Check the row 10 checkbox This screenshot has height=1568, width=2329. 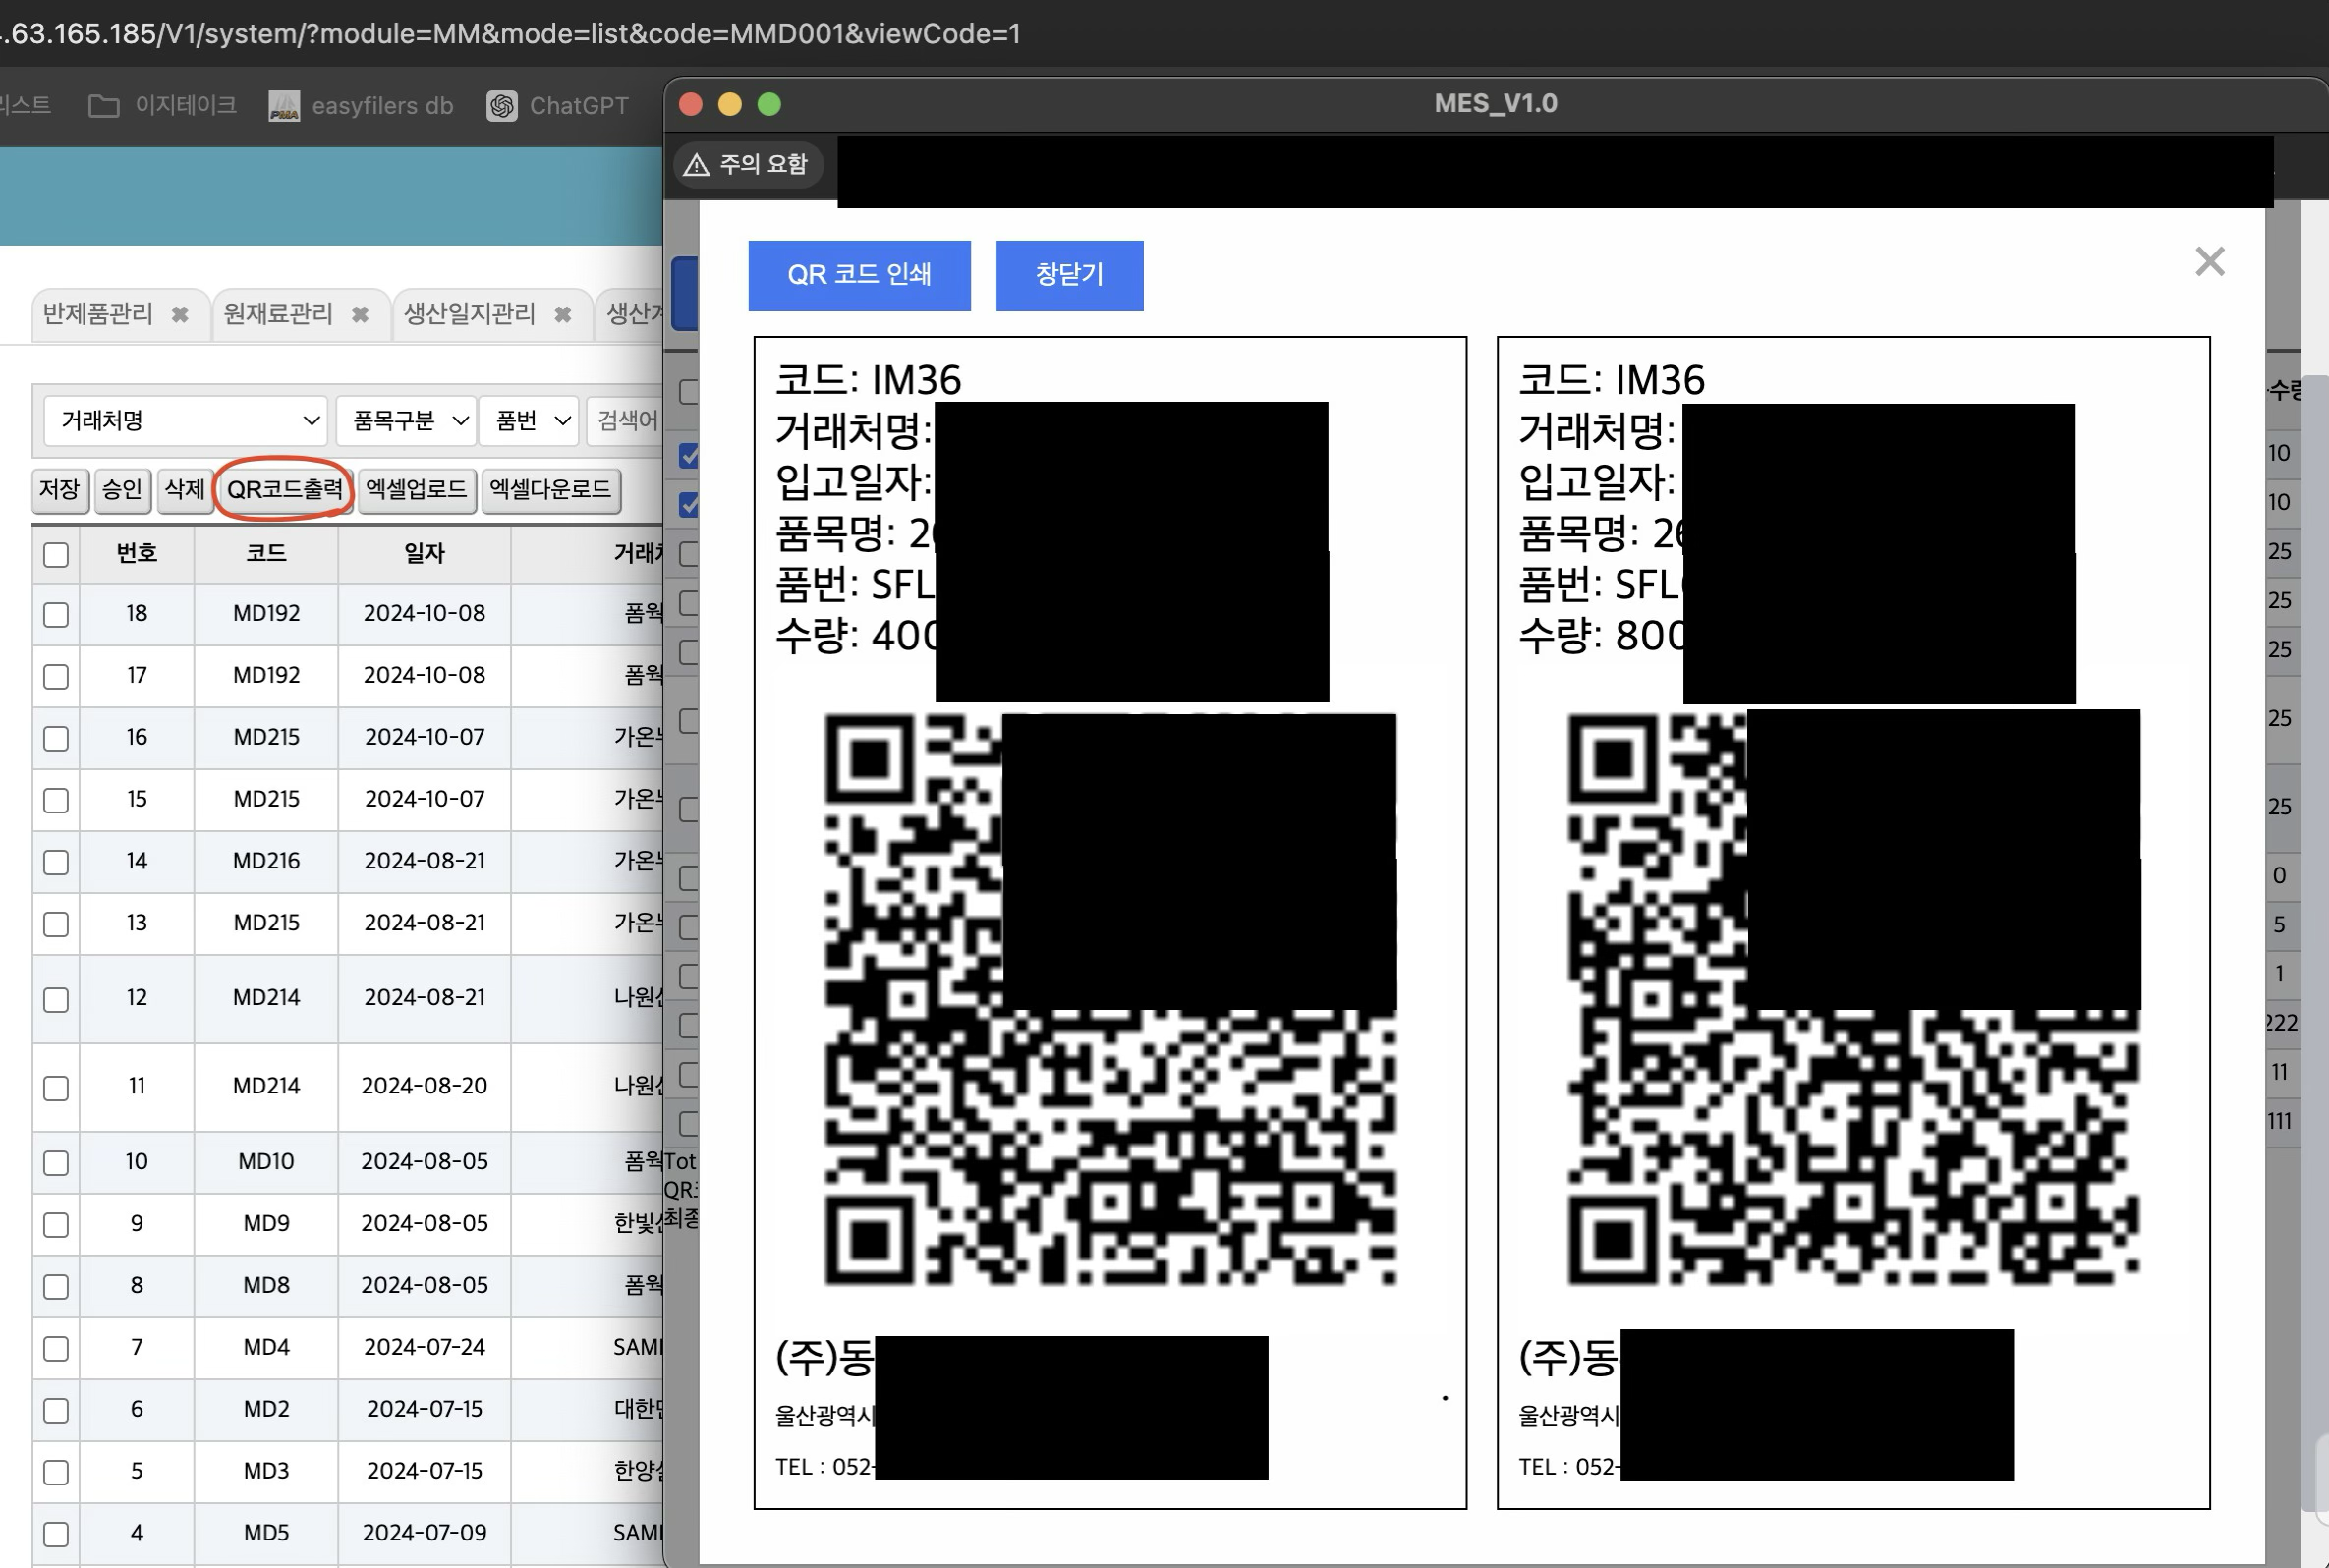click(56, 1162)
